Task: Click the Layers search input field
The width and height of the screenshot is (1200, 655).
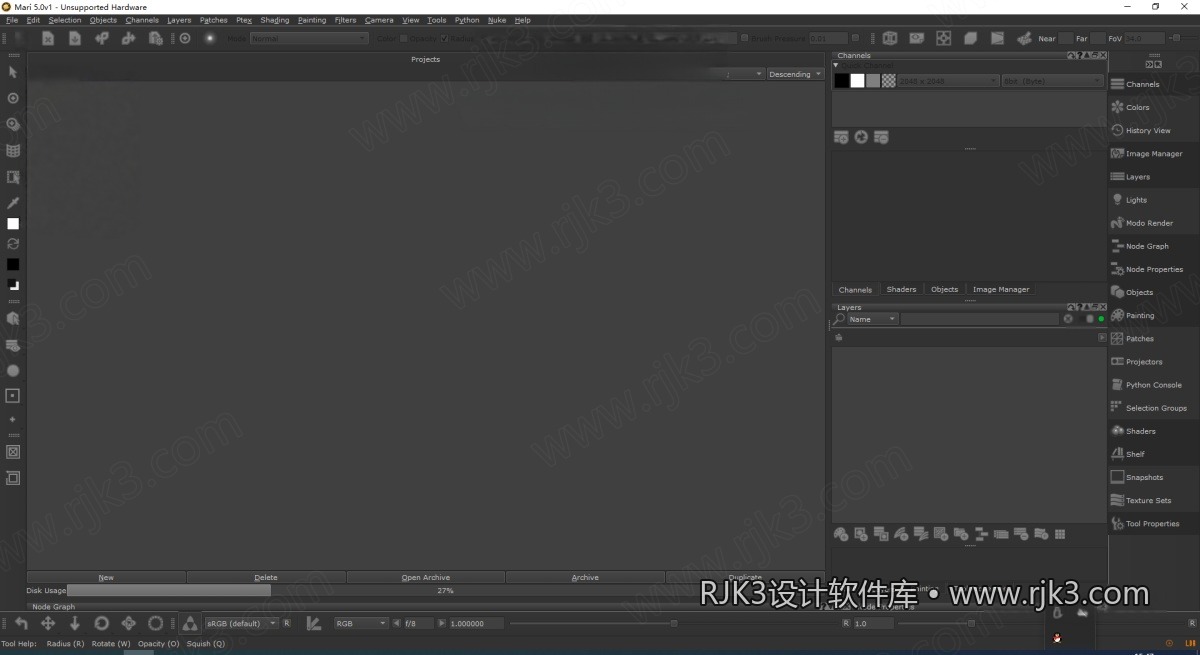Action: pos(979,319)
